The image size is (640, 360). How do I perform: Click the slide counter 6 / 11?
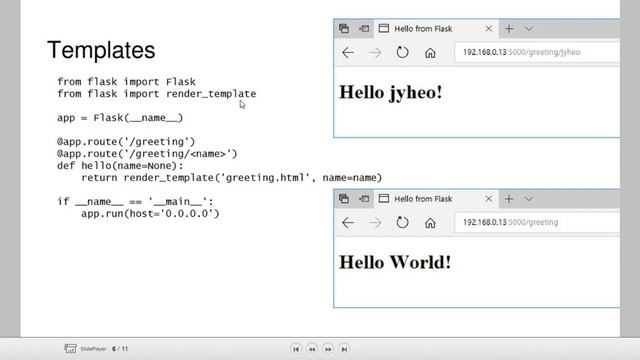coord(120,349)
